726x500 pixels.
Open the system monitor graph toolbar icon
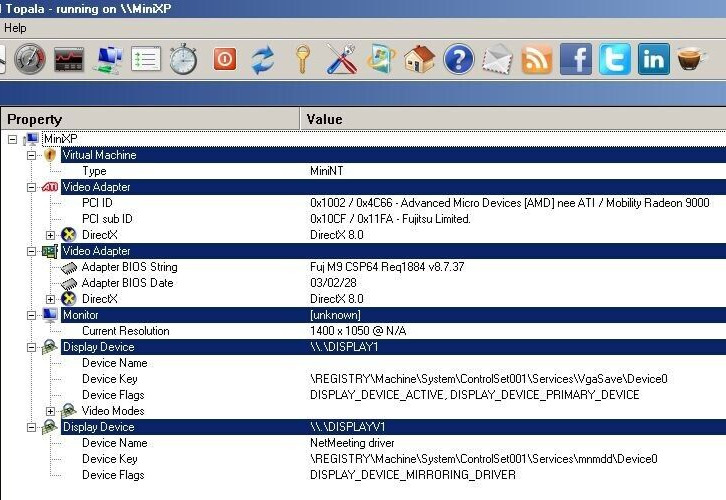[69, 60]
